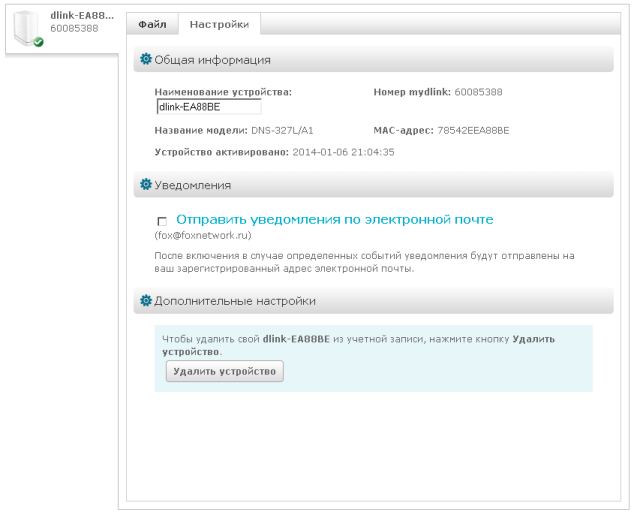Open the Отправить уведомления по электронной почте link
Image resolution: width=634 pixels, height=512 pixels.
click(334, 220)
